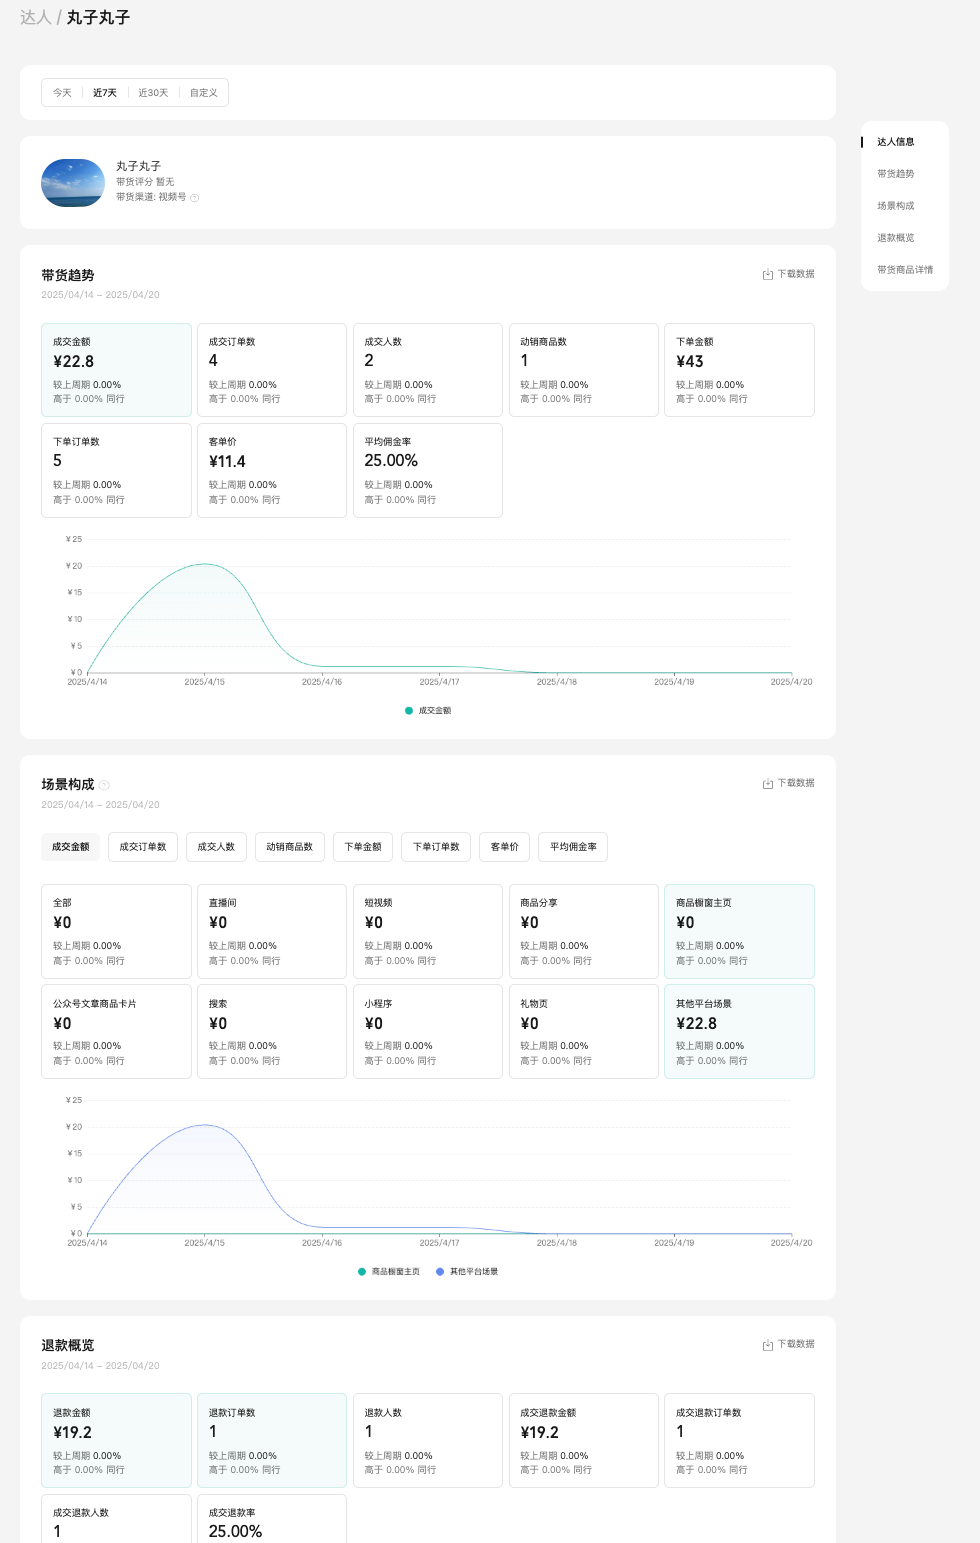Click download icon in 带货趋势 section
Image resolution: width=980 pixels, height=1543 pixels.
coord(768,274)
